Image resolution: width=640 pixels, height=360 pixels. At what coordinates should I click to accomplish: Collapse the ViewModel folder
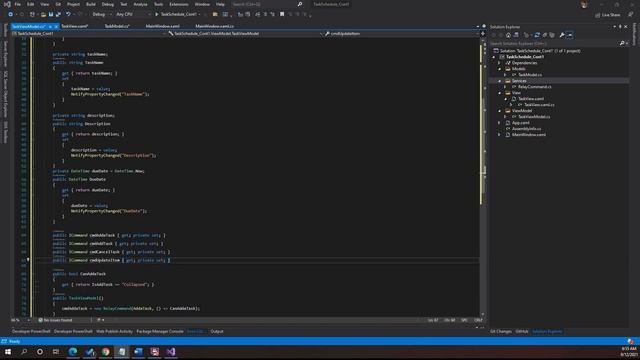point(499,111)
